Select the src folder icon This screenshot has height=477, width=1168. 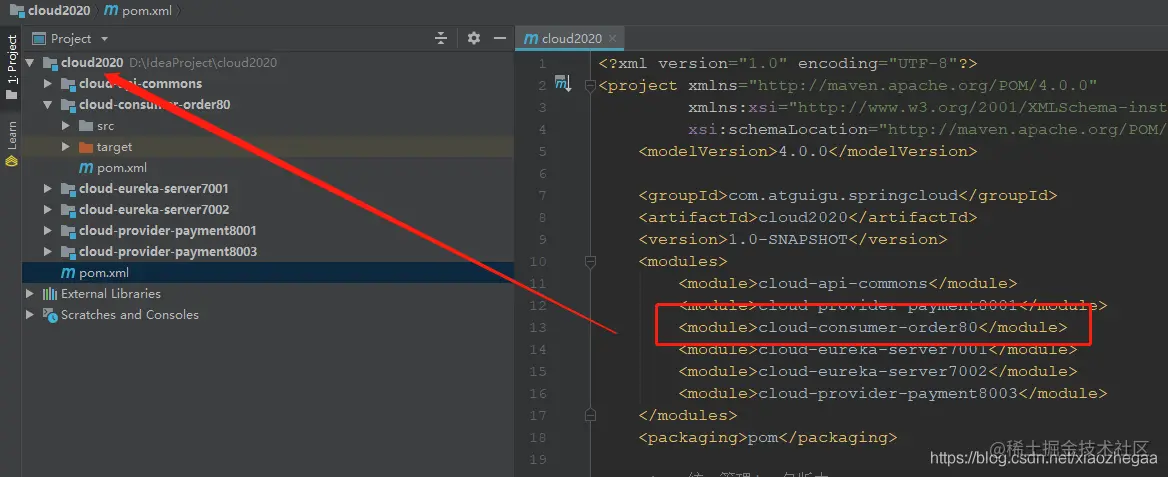tap(86, 126)
